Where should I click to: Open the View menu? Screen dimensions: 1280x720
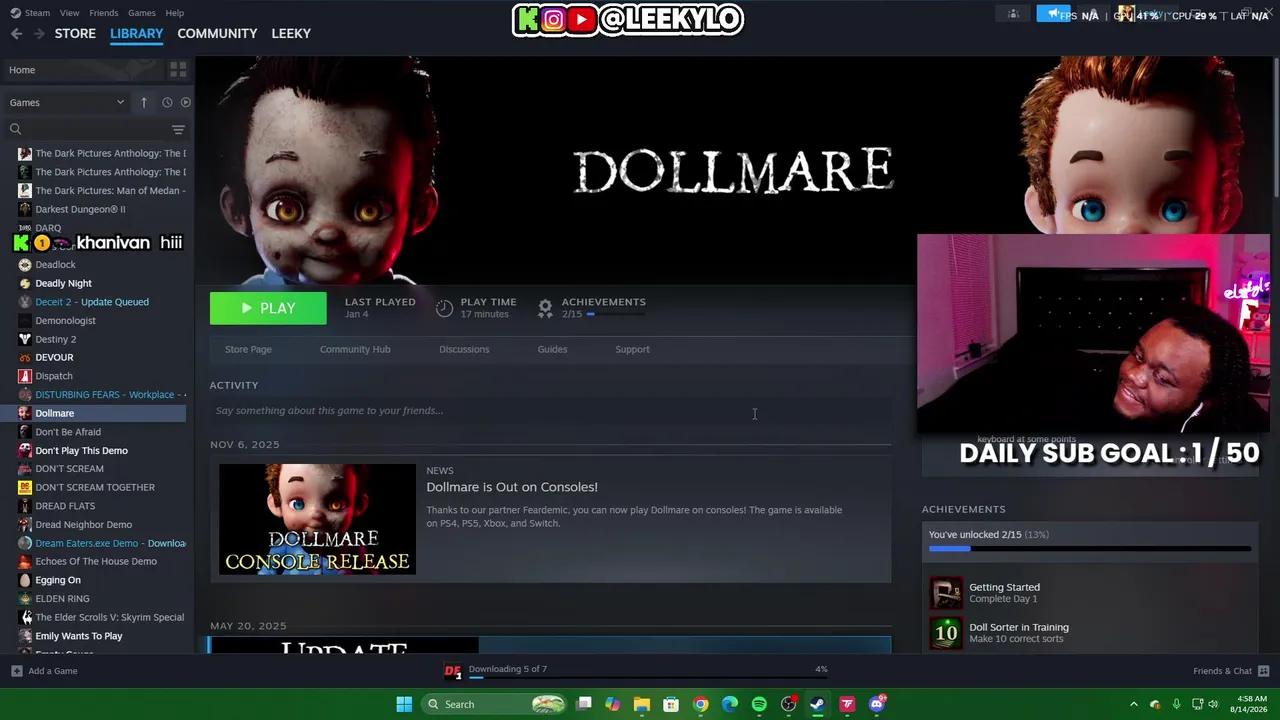(x=69, y=13)
